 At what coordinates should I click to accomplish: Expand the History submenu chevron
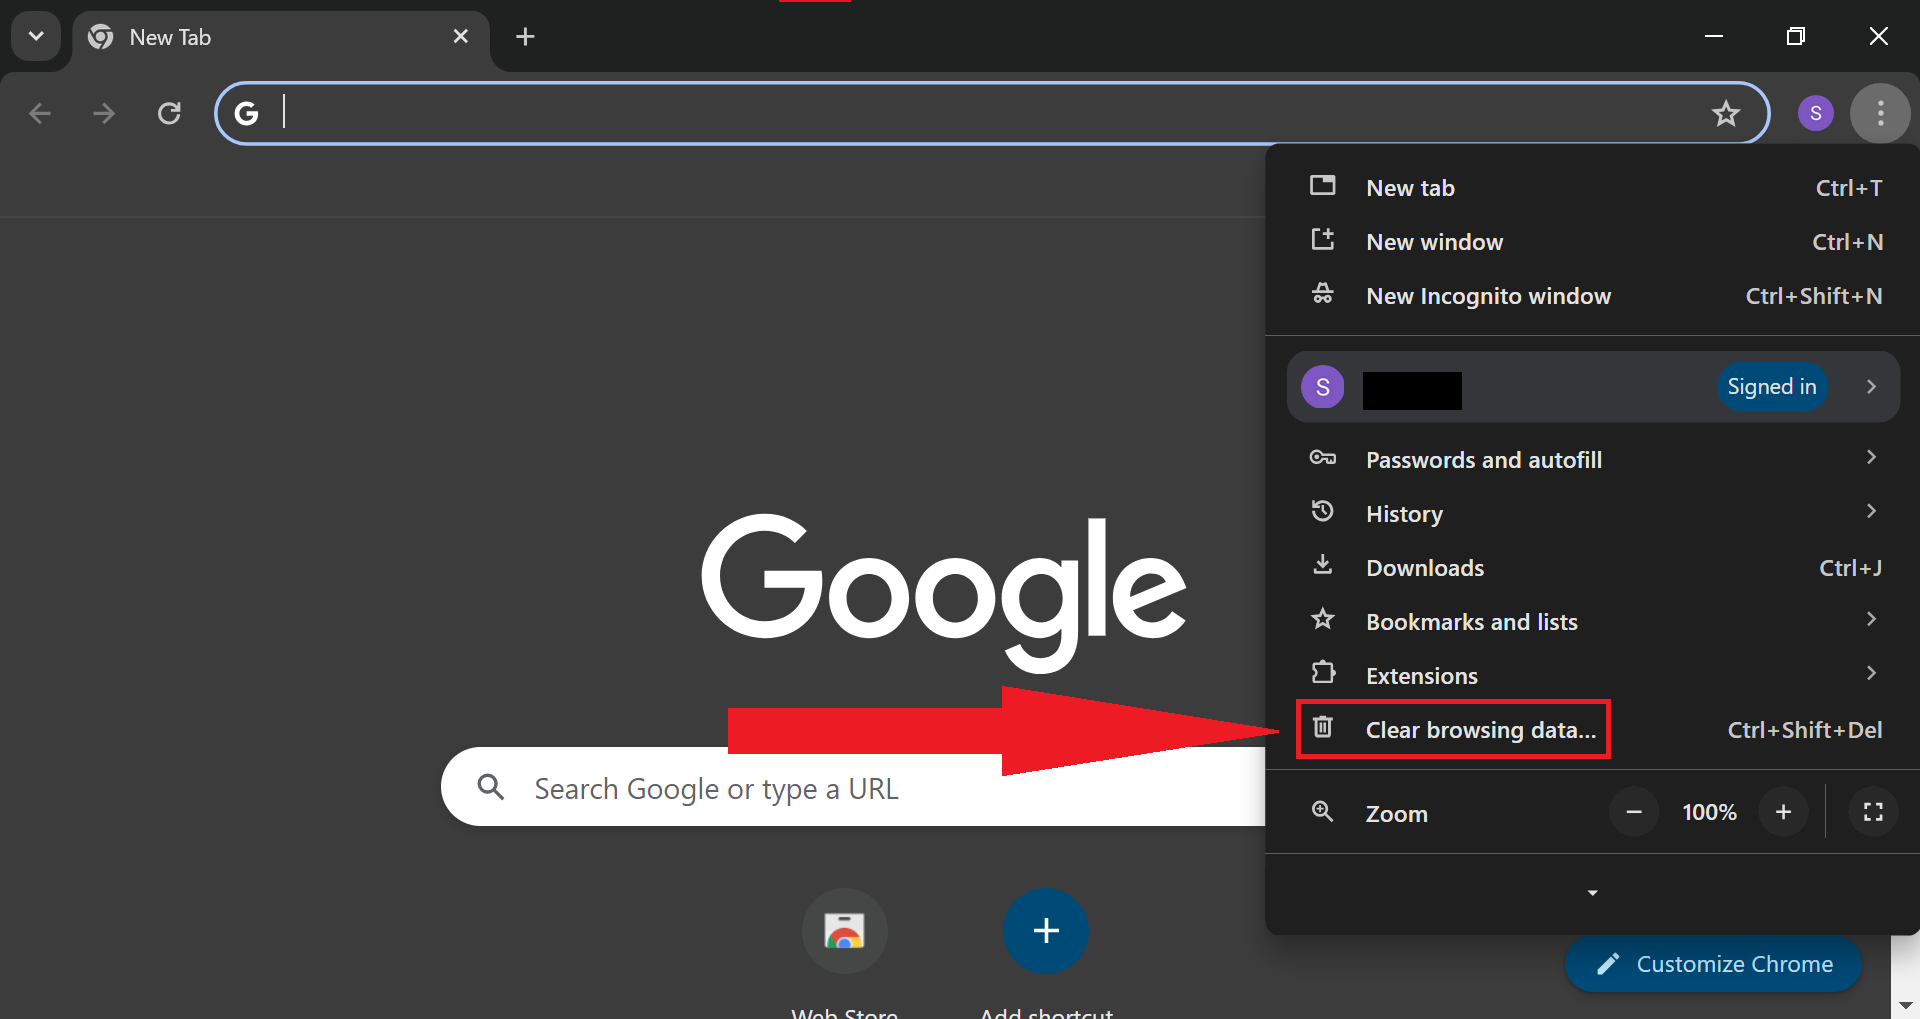(1871, 512)
